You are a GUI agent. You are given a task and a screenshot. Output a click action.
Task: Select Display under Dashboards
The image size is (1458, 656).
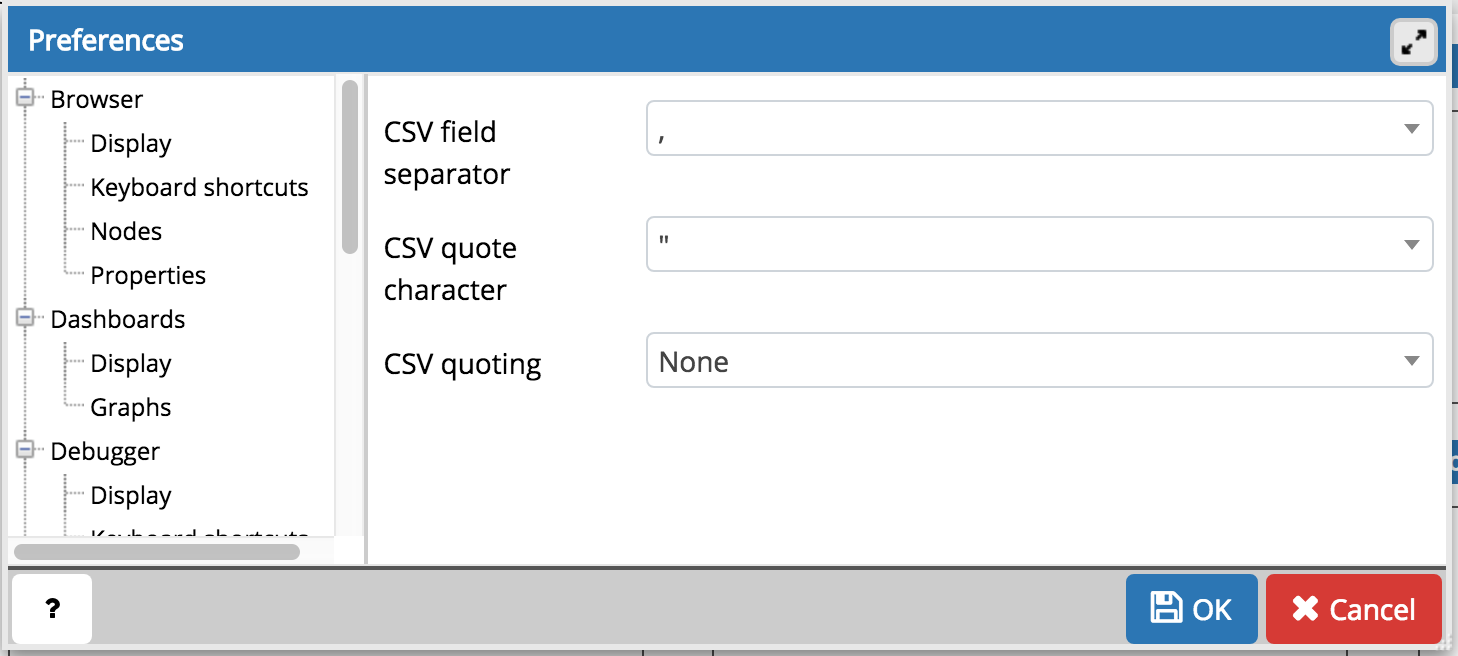point(130,363)
